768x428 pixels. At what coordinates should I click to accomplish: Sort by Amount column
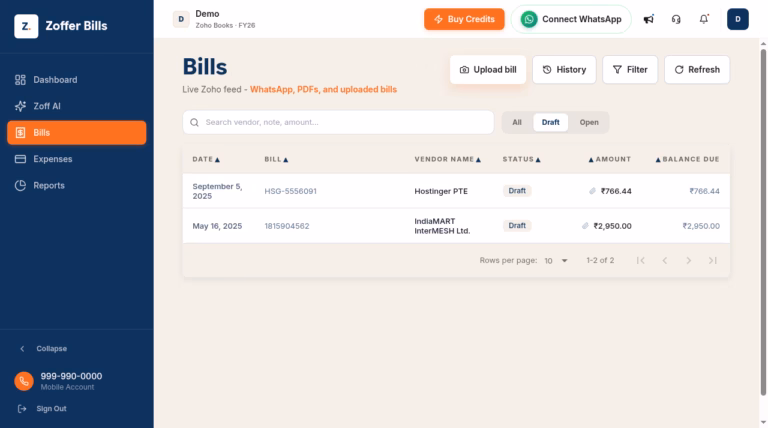click(609, 159)
